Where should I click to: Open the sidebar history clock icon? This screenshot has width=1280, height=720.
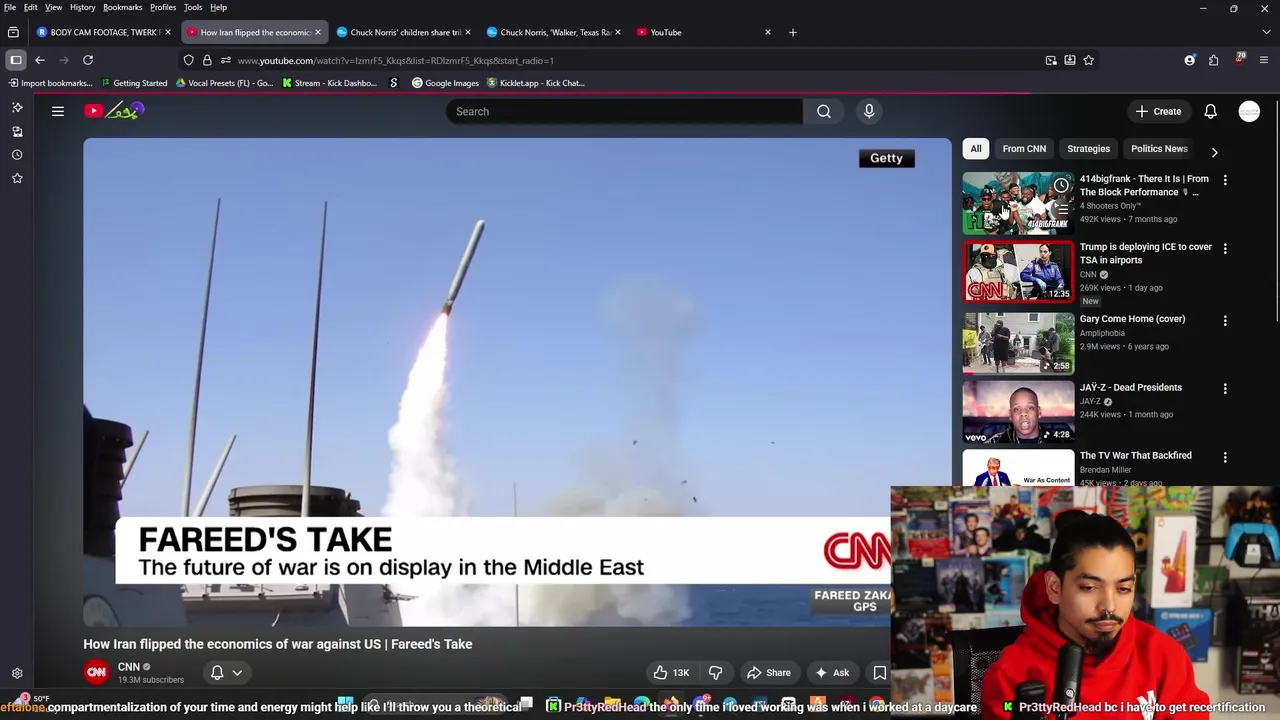coord(17,155)
